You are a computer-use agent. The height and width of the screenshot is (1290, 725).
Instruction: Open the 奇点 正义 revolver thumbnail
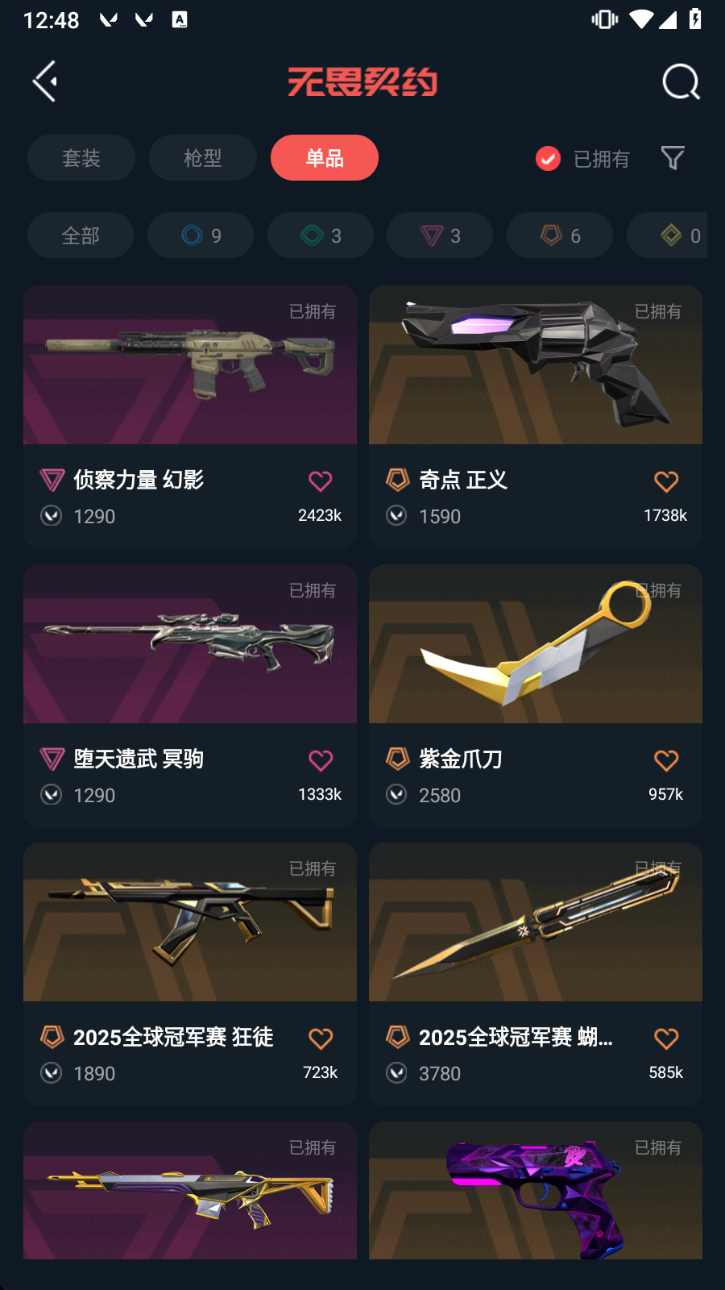click(535, 364)
